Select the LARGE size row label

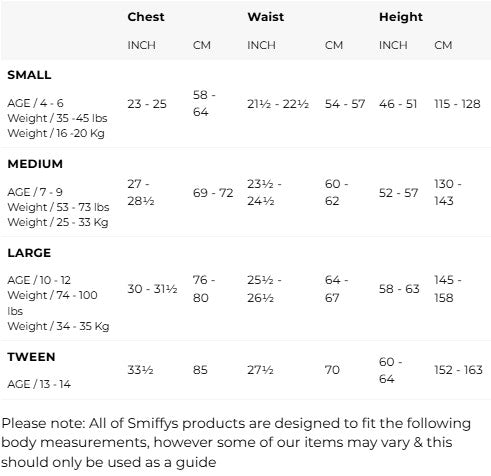[x=29, y=253]
